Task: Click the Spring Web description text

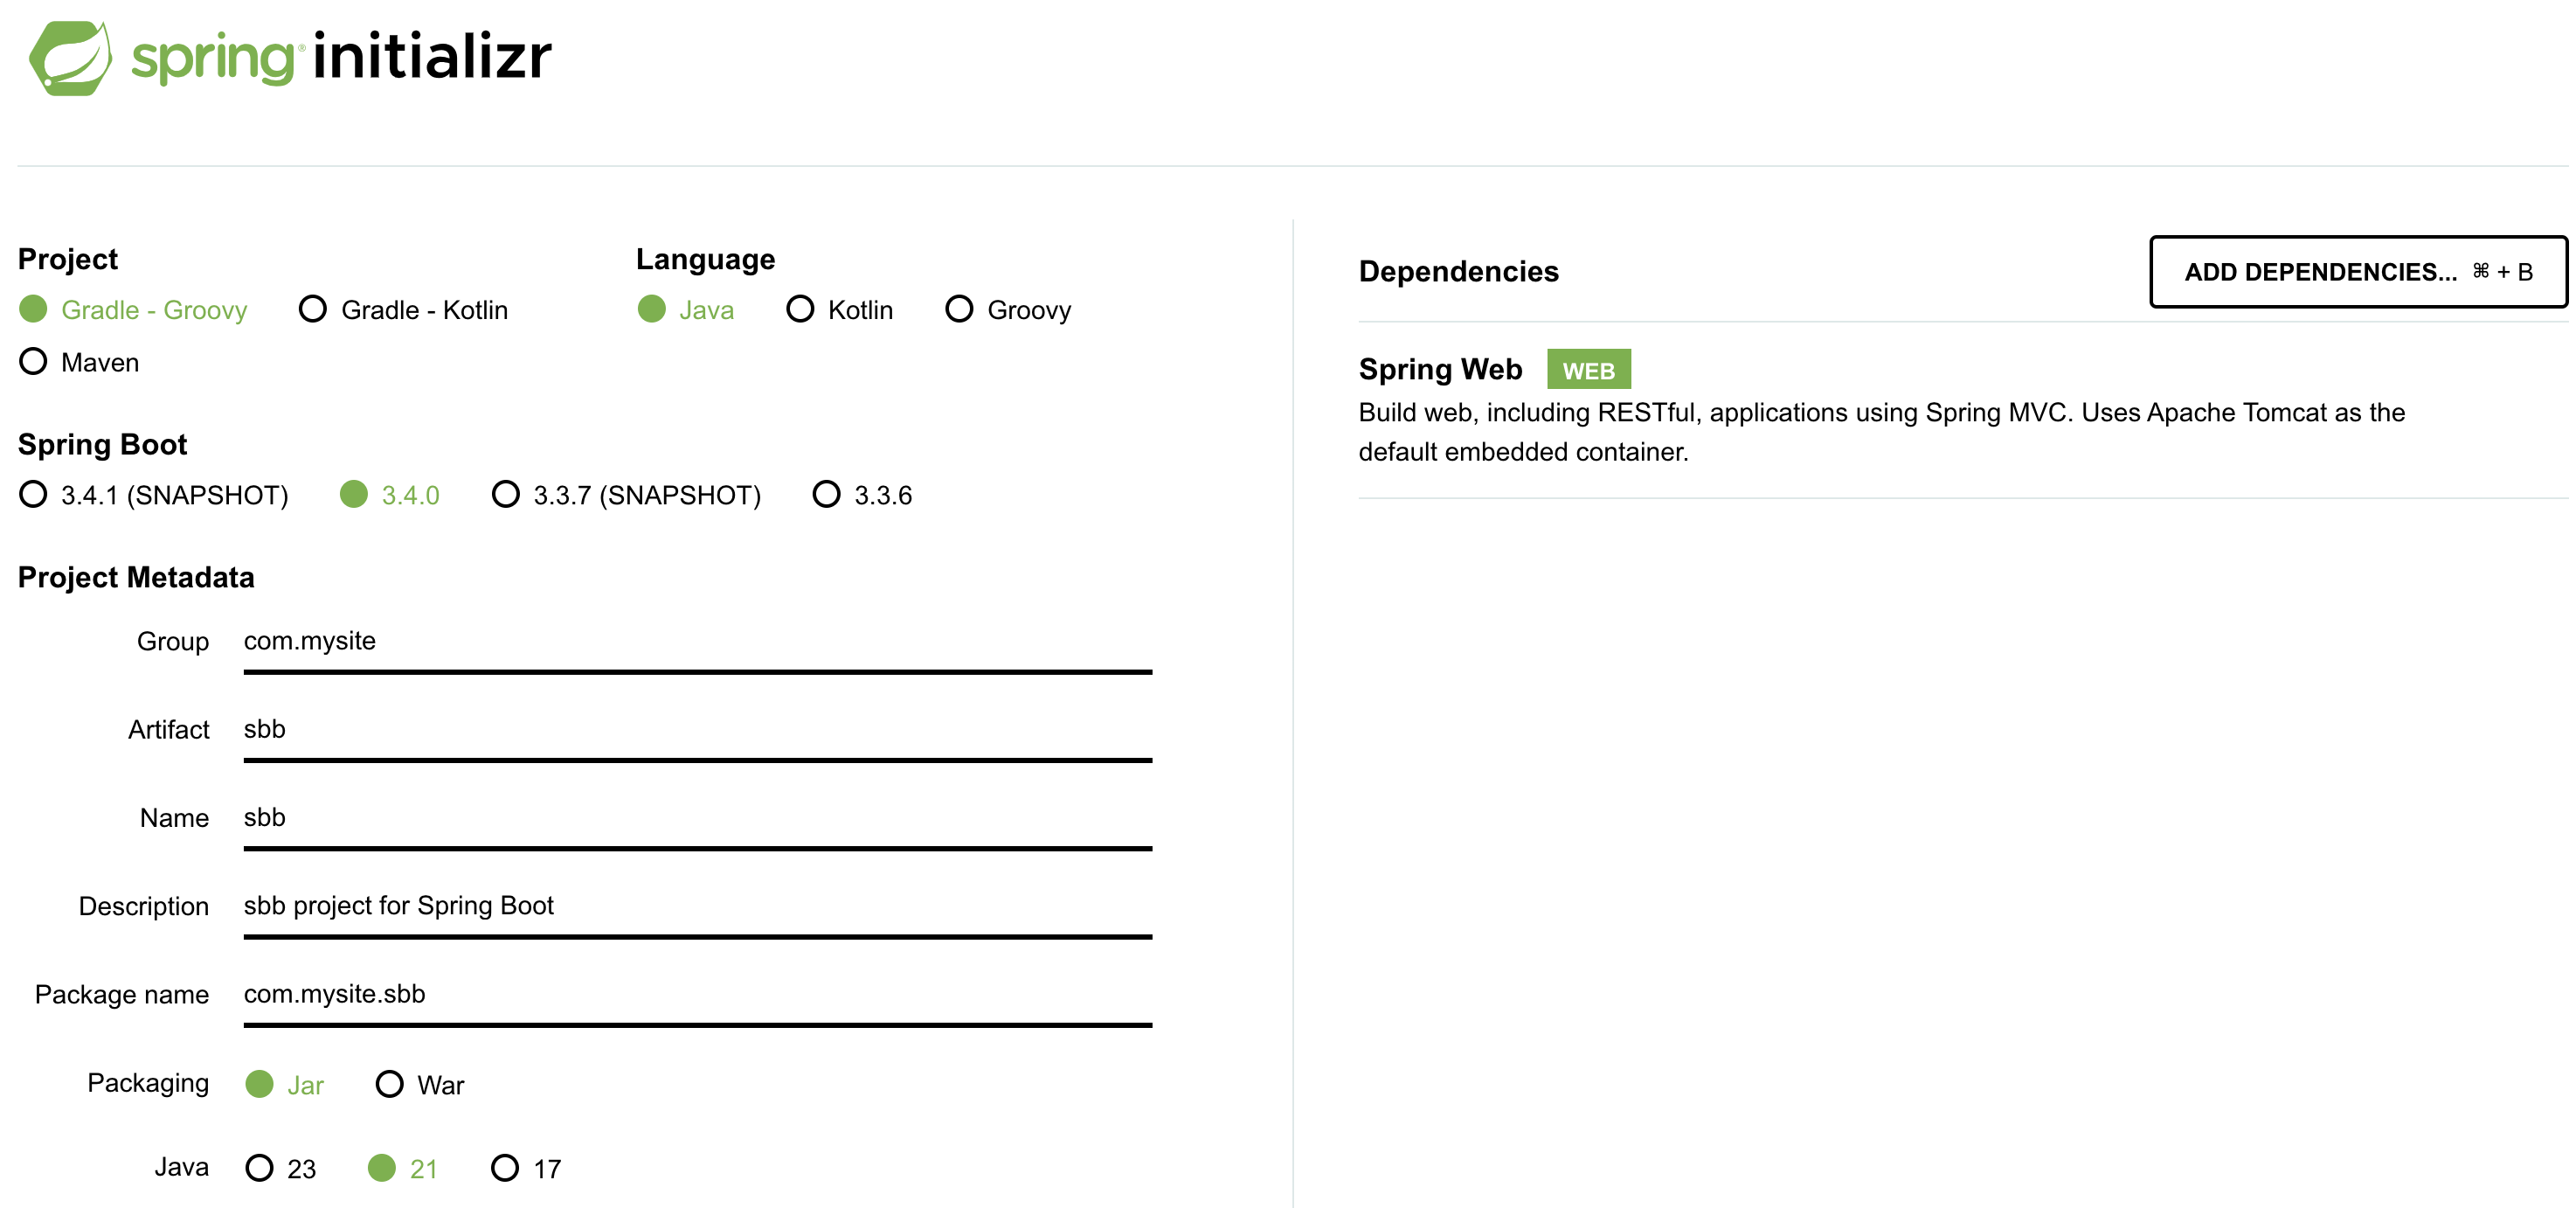Action: pyautogui.click(x=1881, y=432)
